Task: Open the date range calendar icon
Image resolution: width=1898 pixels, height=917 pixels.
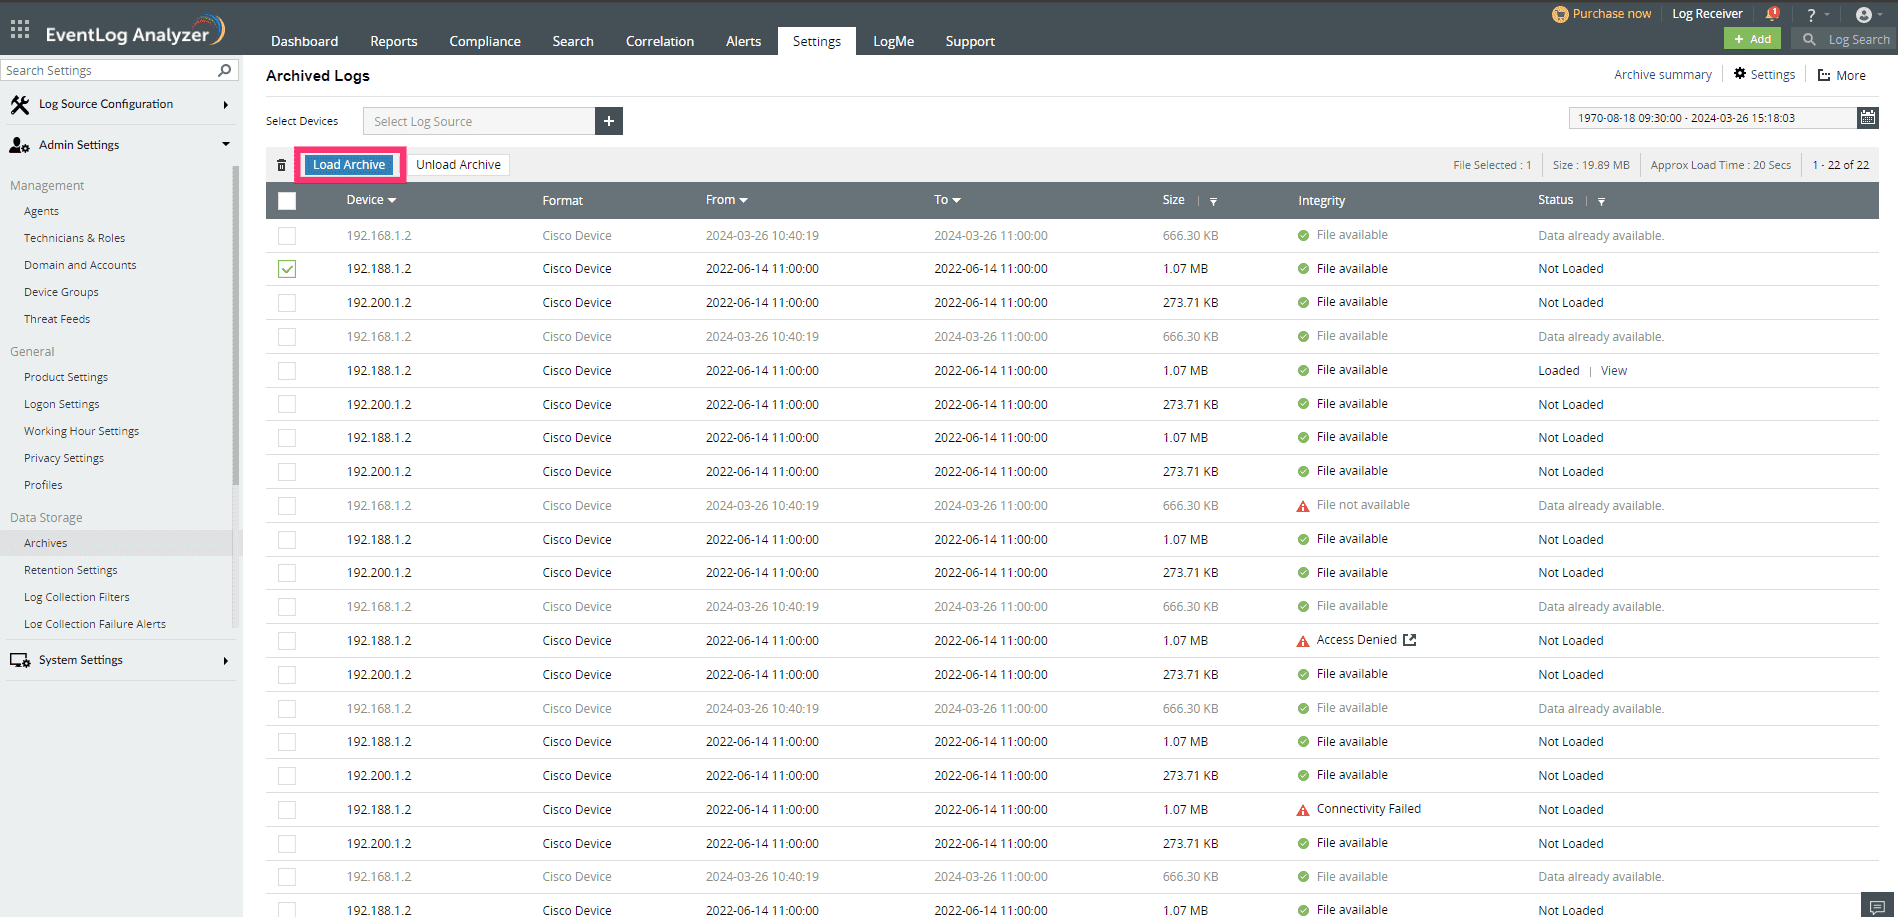Action: click(x=1868, y=118)
